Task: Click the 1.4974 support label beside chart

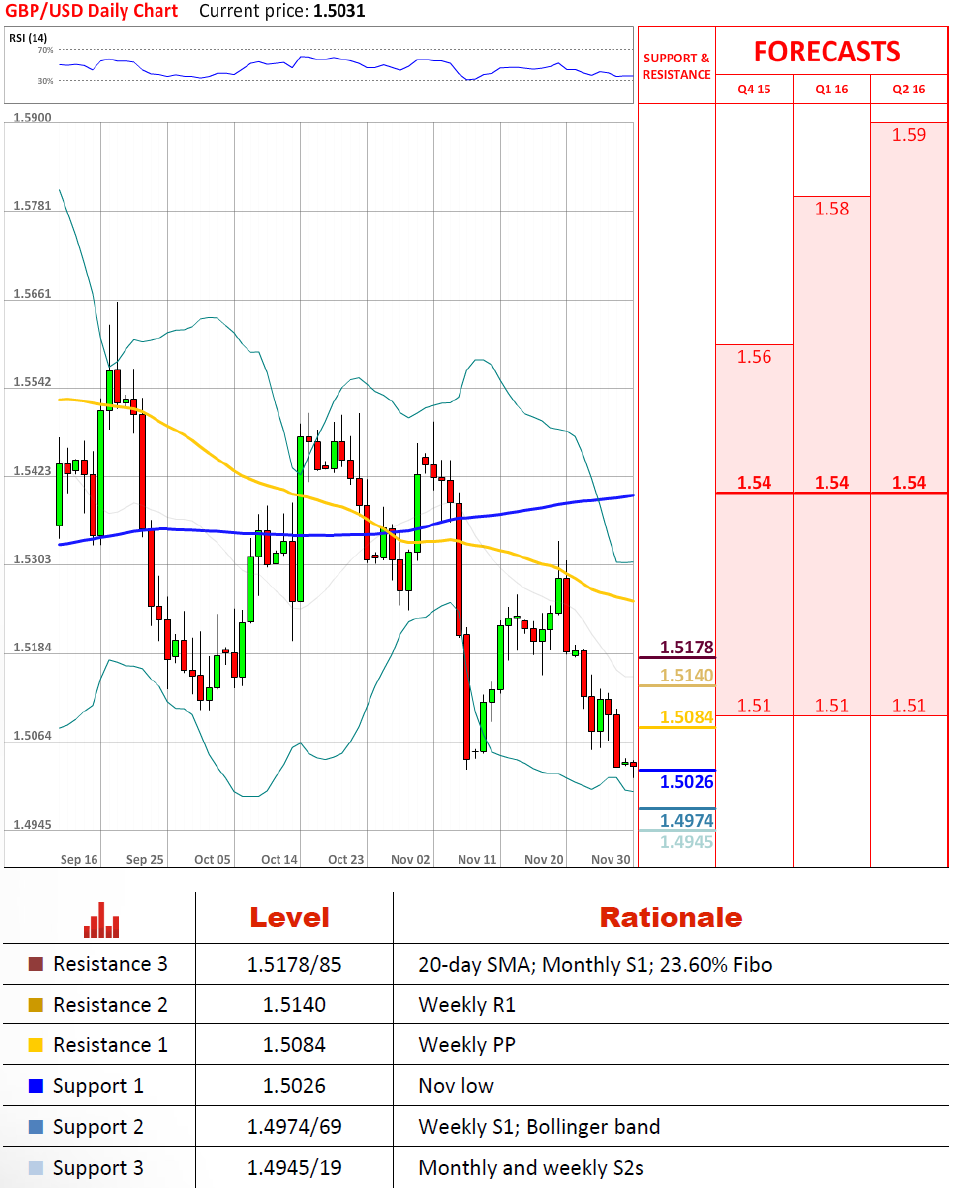Action: 687,821
